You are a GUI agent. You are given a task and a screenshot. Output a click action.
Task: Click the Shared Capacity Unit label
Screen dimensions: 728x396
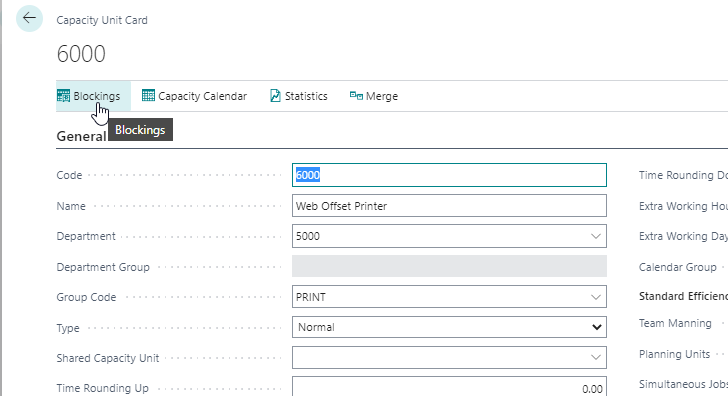(108, 358)
